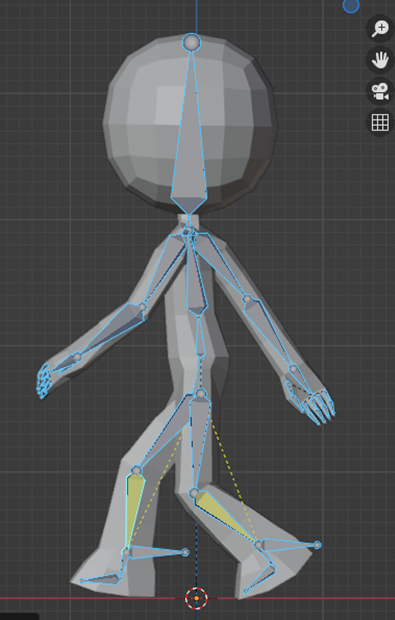
Task: Toggle camera view with the camera icon
Action: pos(380,91)
